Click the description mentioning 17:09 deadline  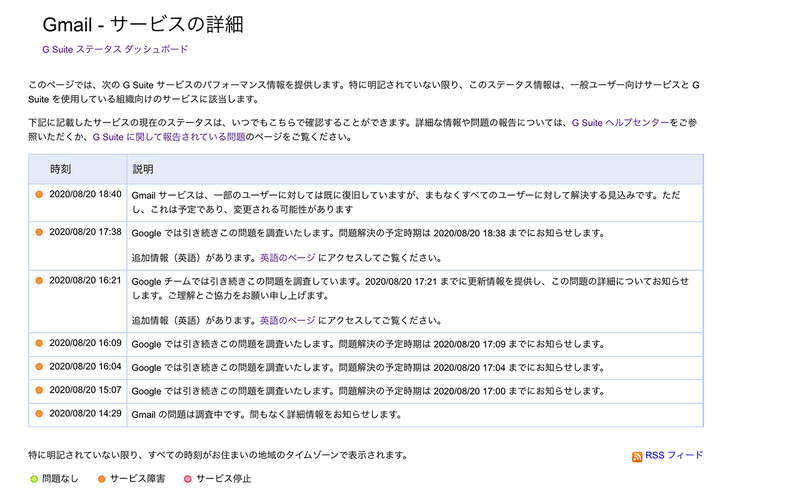pyautogui.click(x=368, y=344)
